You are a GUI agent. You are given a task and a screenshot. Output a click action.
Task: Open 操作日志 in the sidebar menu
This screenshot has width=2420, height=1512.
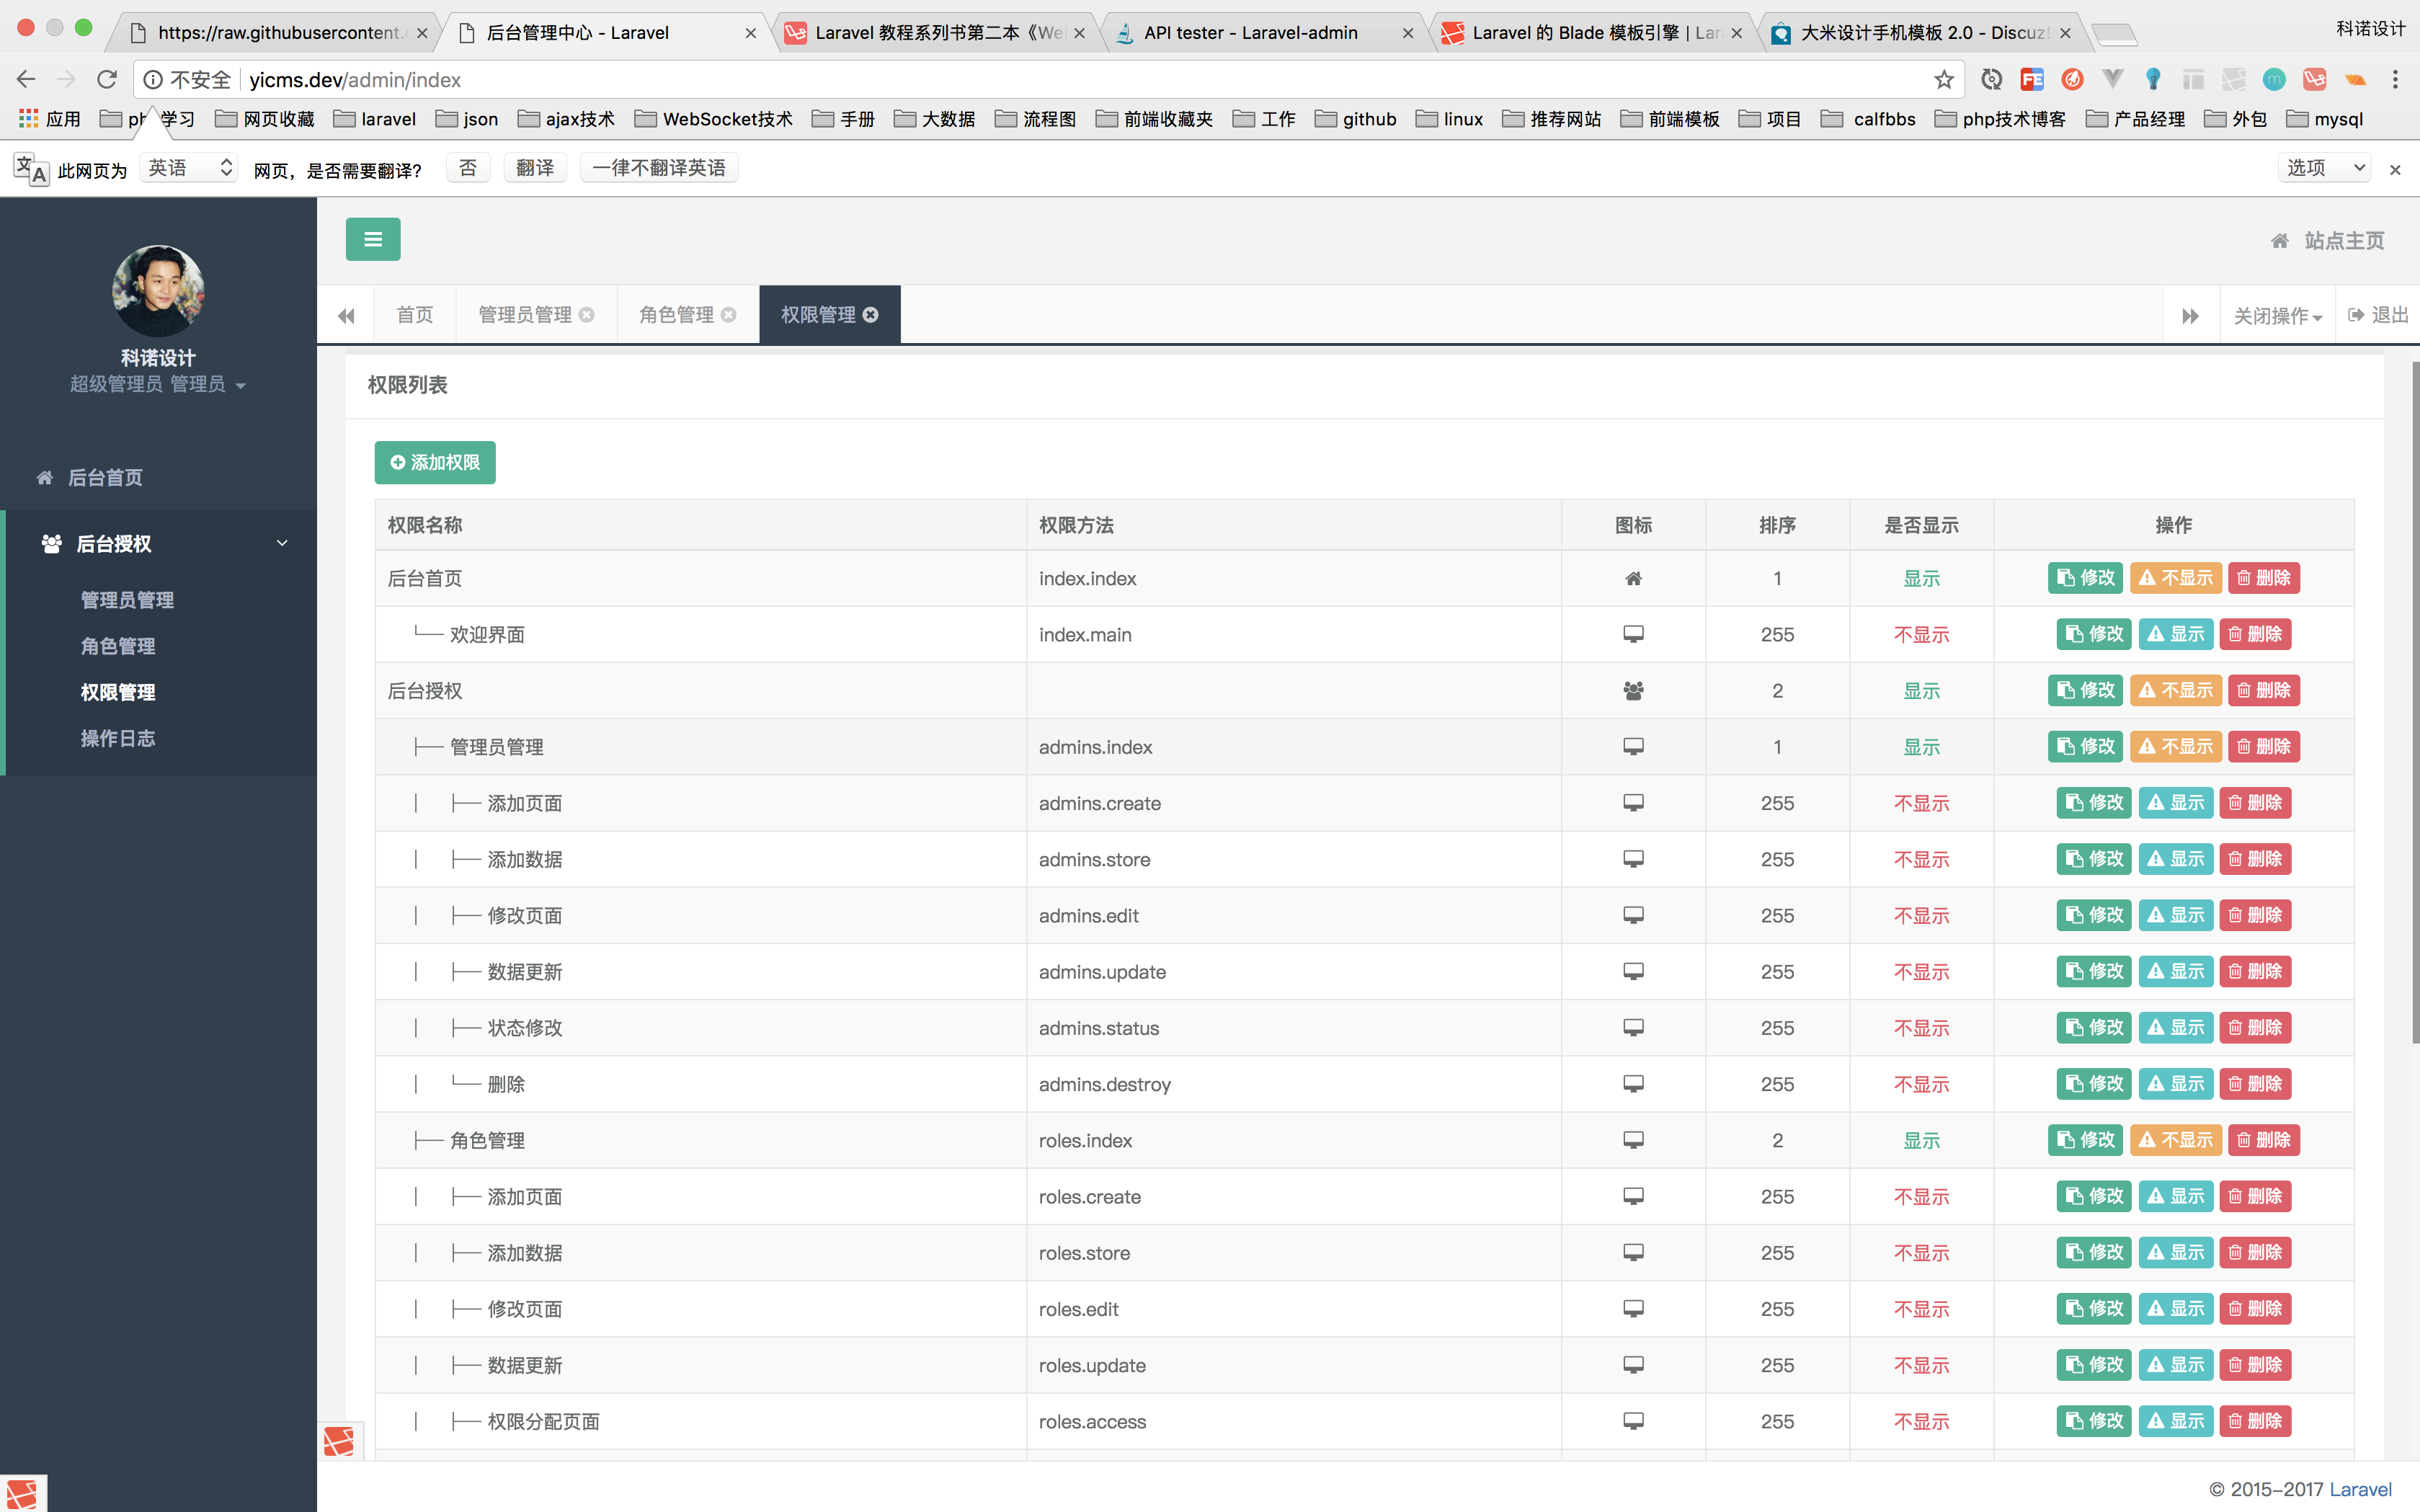[118, 739]
